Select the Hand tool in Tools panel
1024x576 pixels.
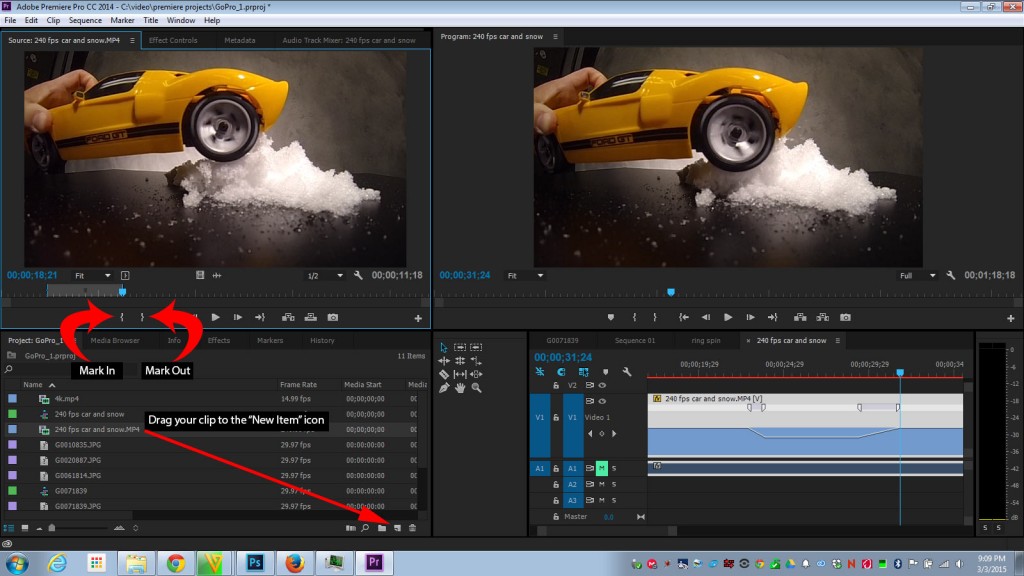[x=459, y=387]
